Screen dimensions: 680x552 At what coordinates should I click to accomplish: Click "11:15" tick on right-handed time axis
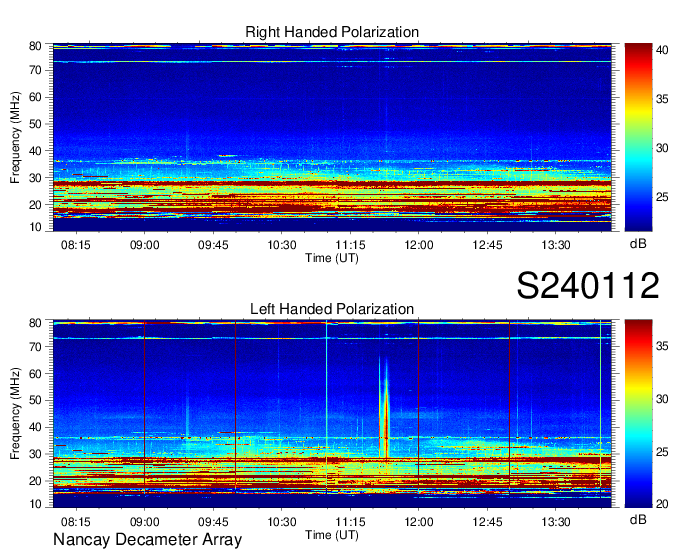click(350, 245)
